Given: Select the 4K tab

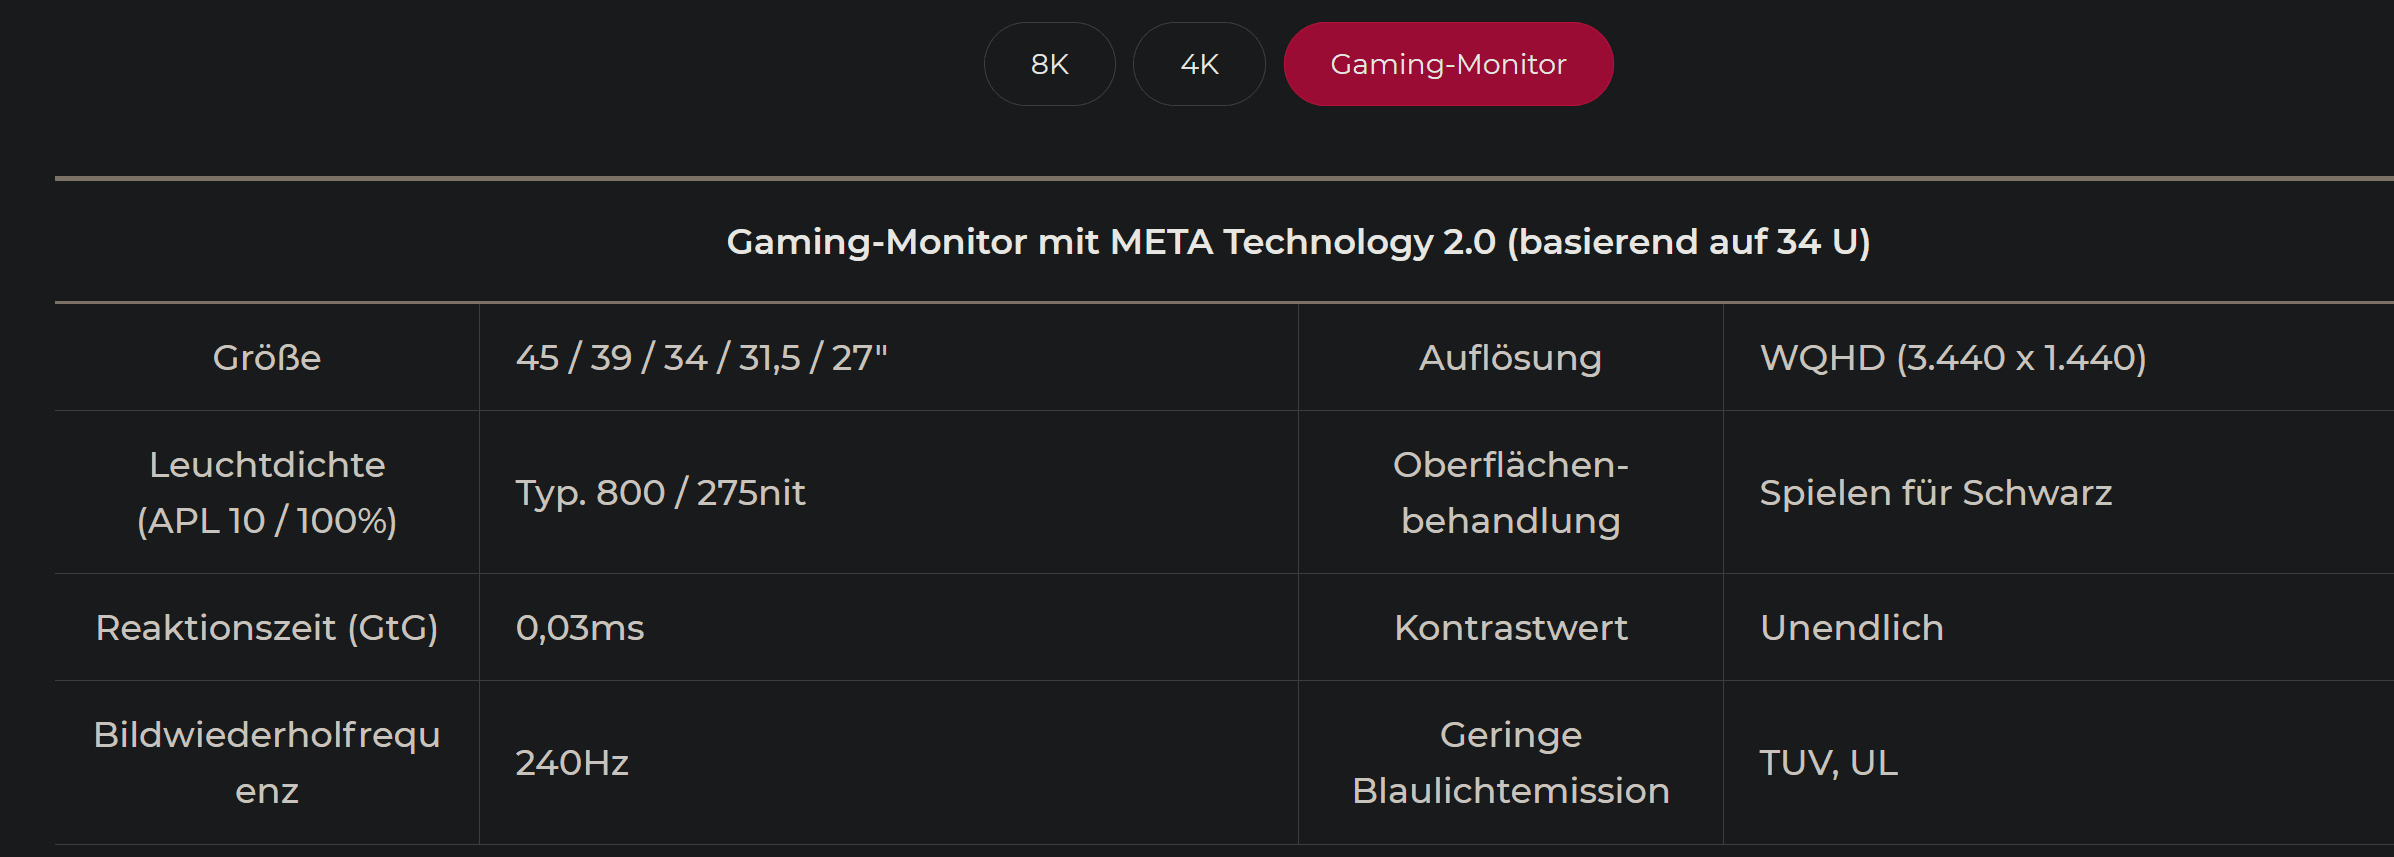Looking at the screenshot, I should point(1199,64).
